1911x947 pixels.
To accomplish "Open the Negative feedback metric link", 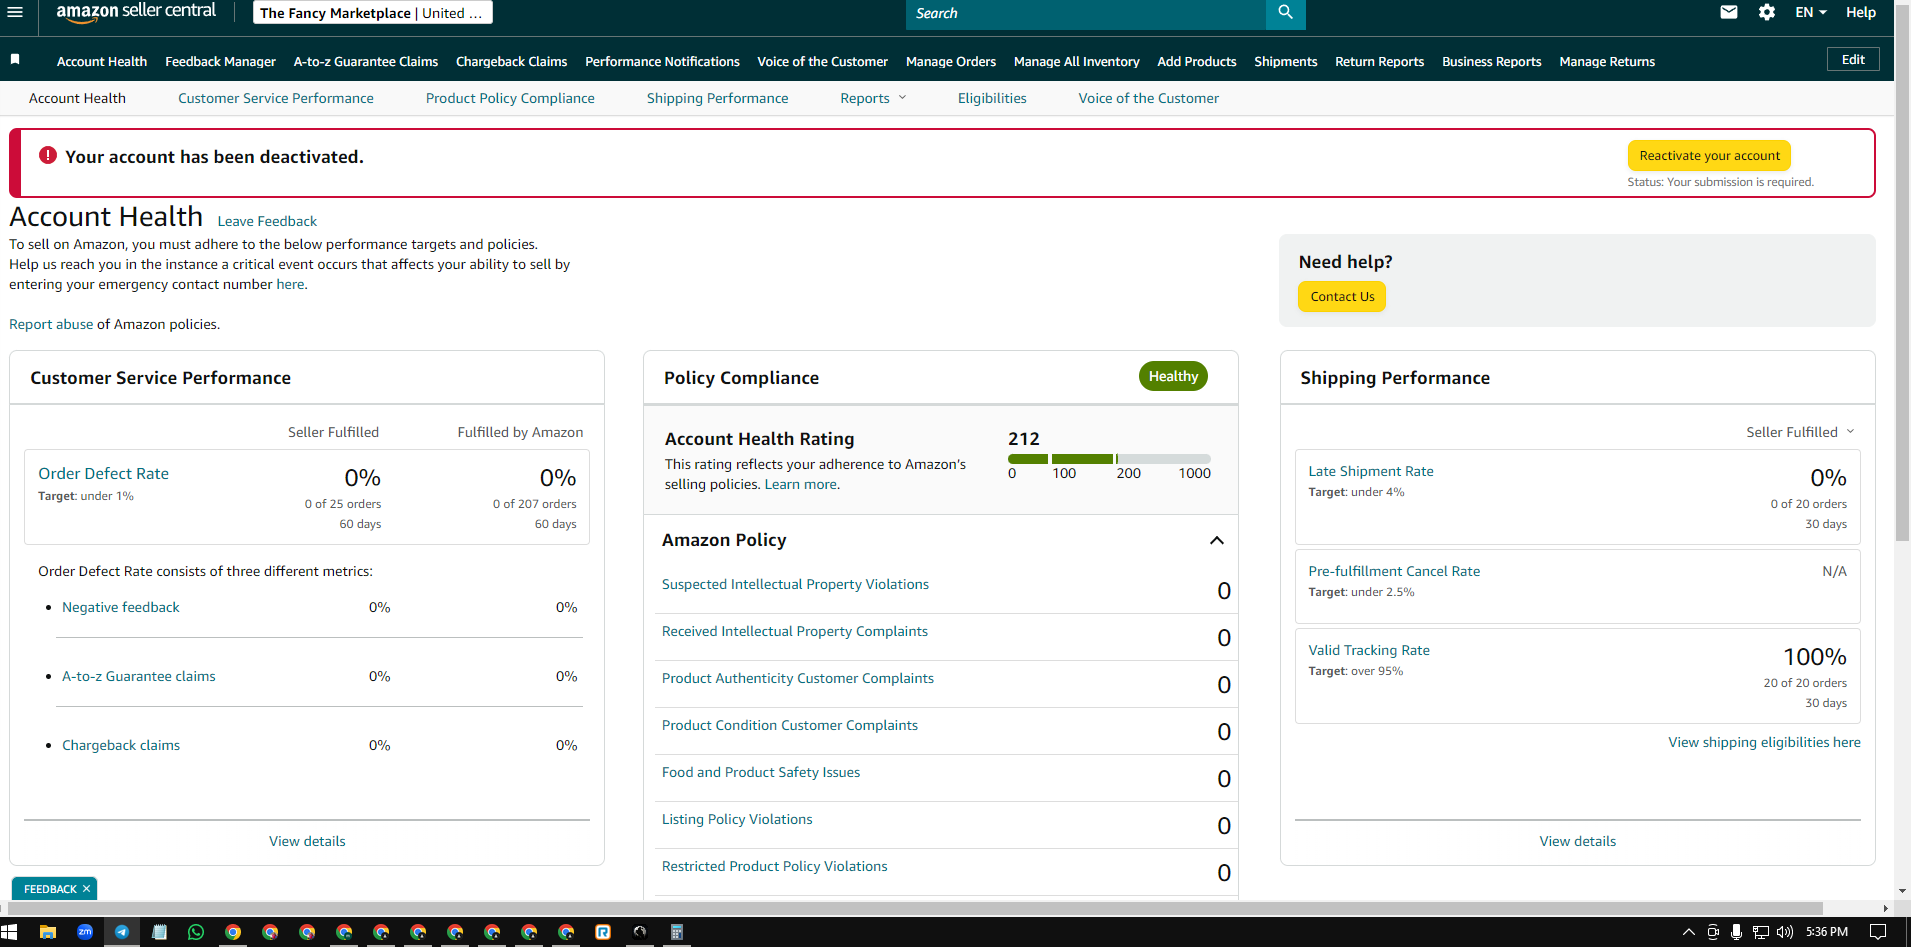I will pos(121,607).
